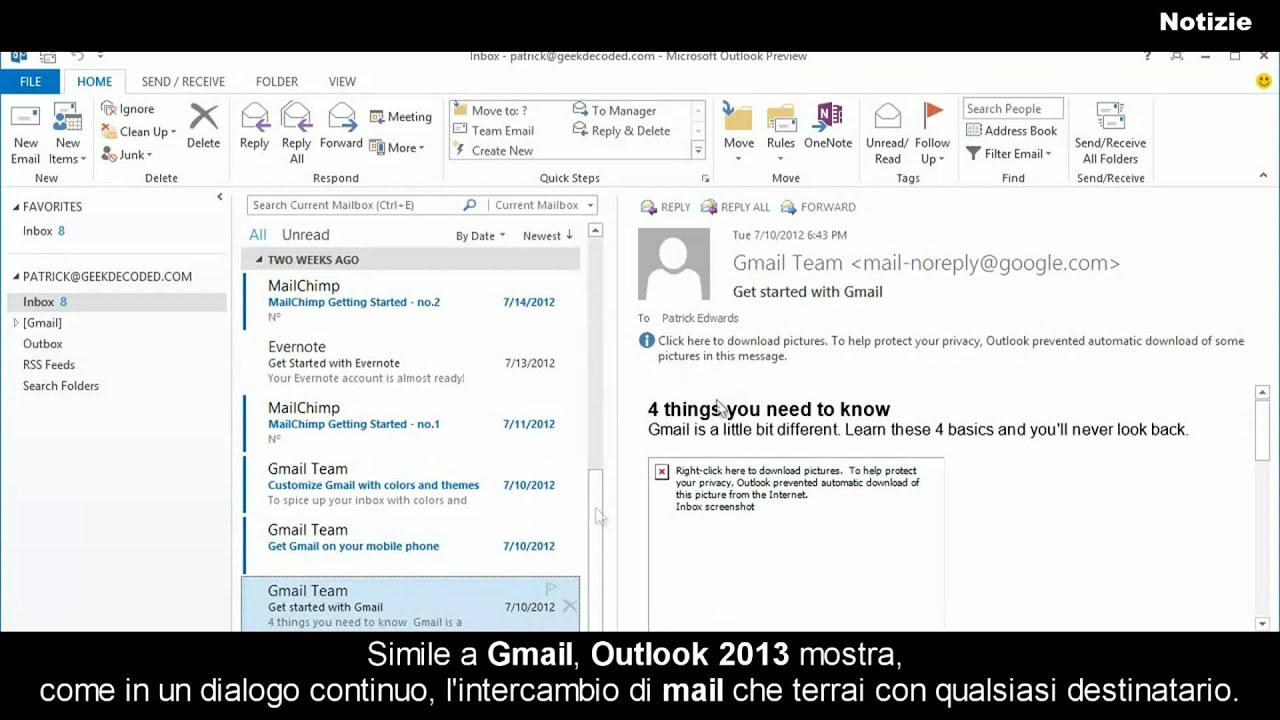Open Get Gmail on your mobile phone email
Viewport: 1280px width, 720px height.
[411, 544]
